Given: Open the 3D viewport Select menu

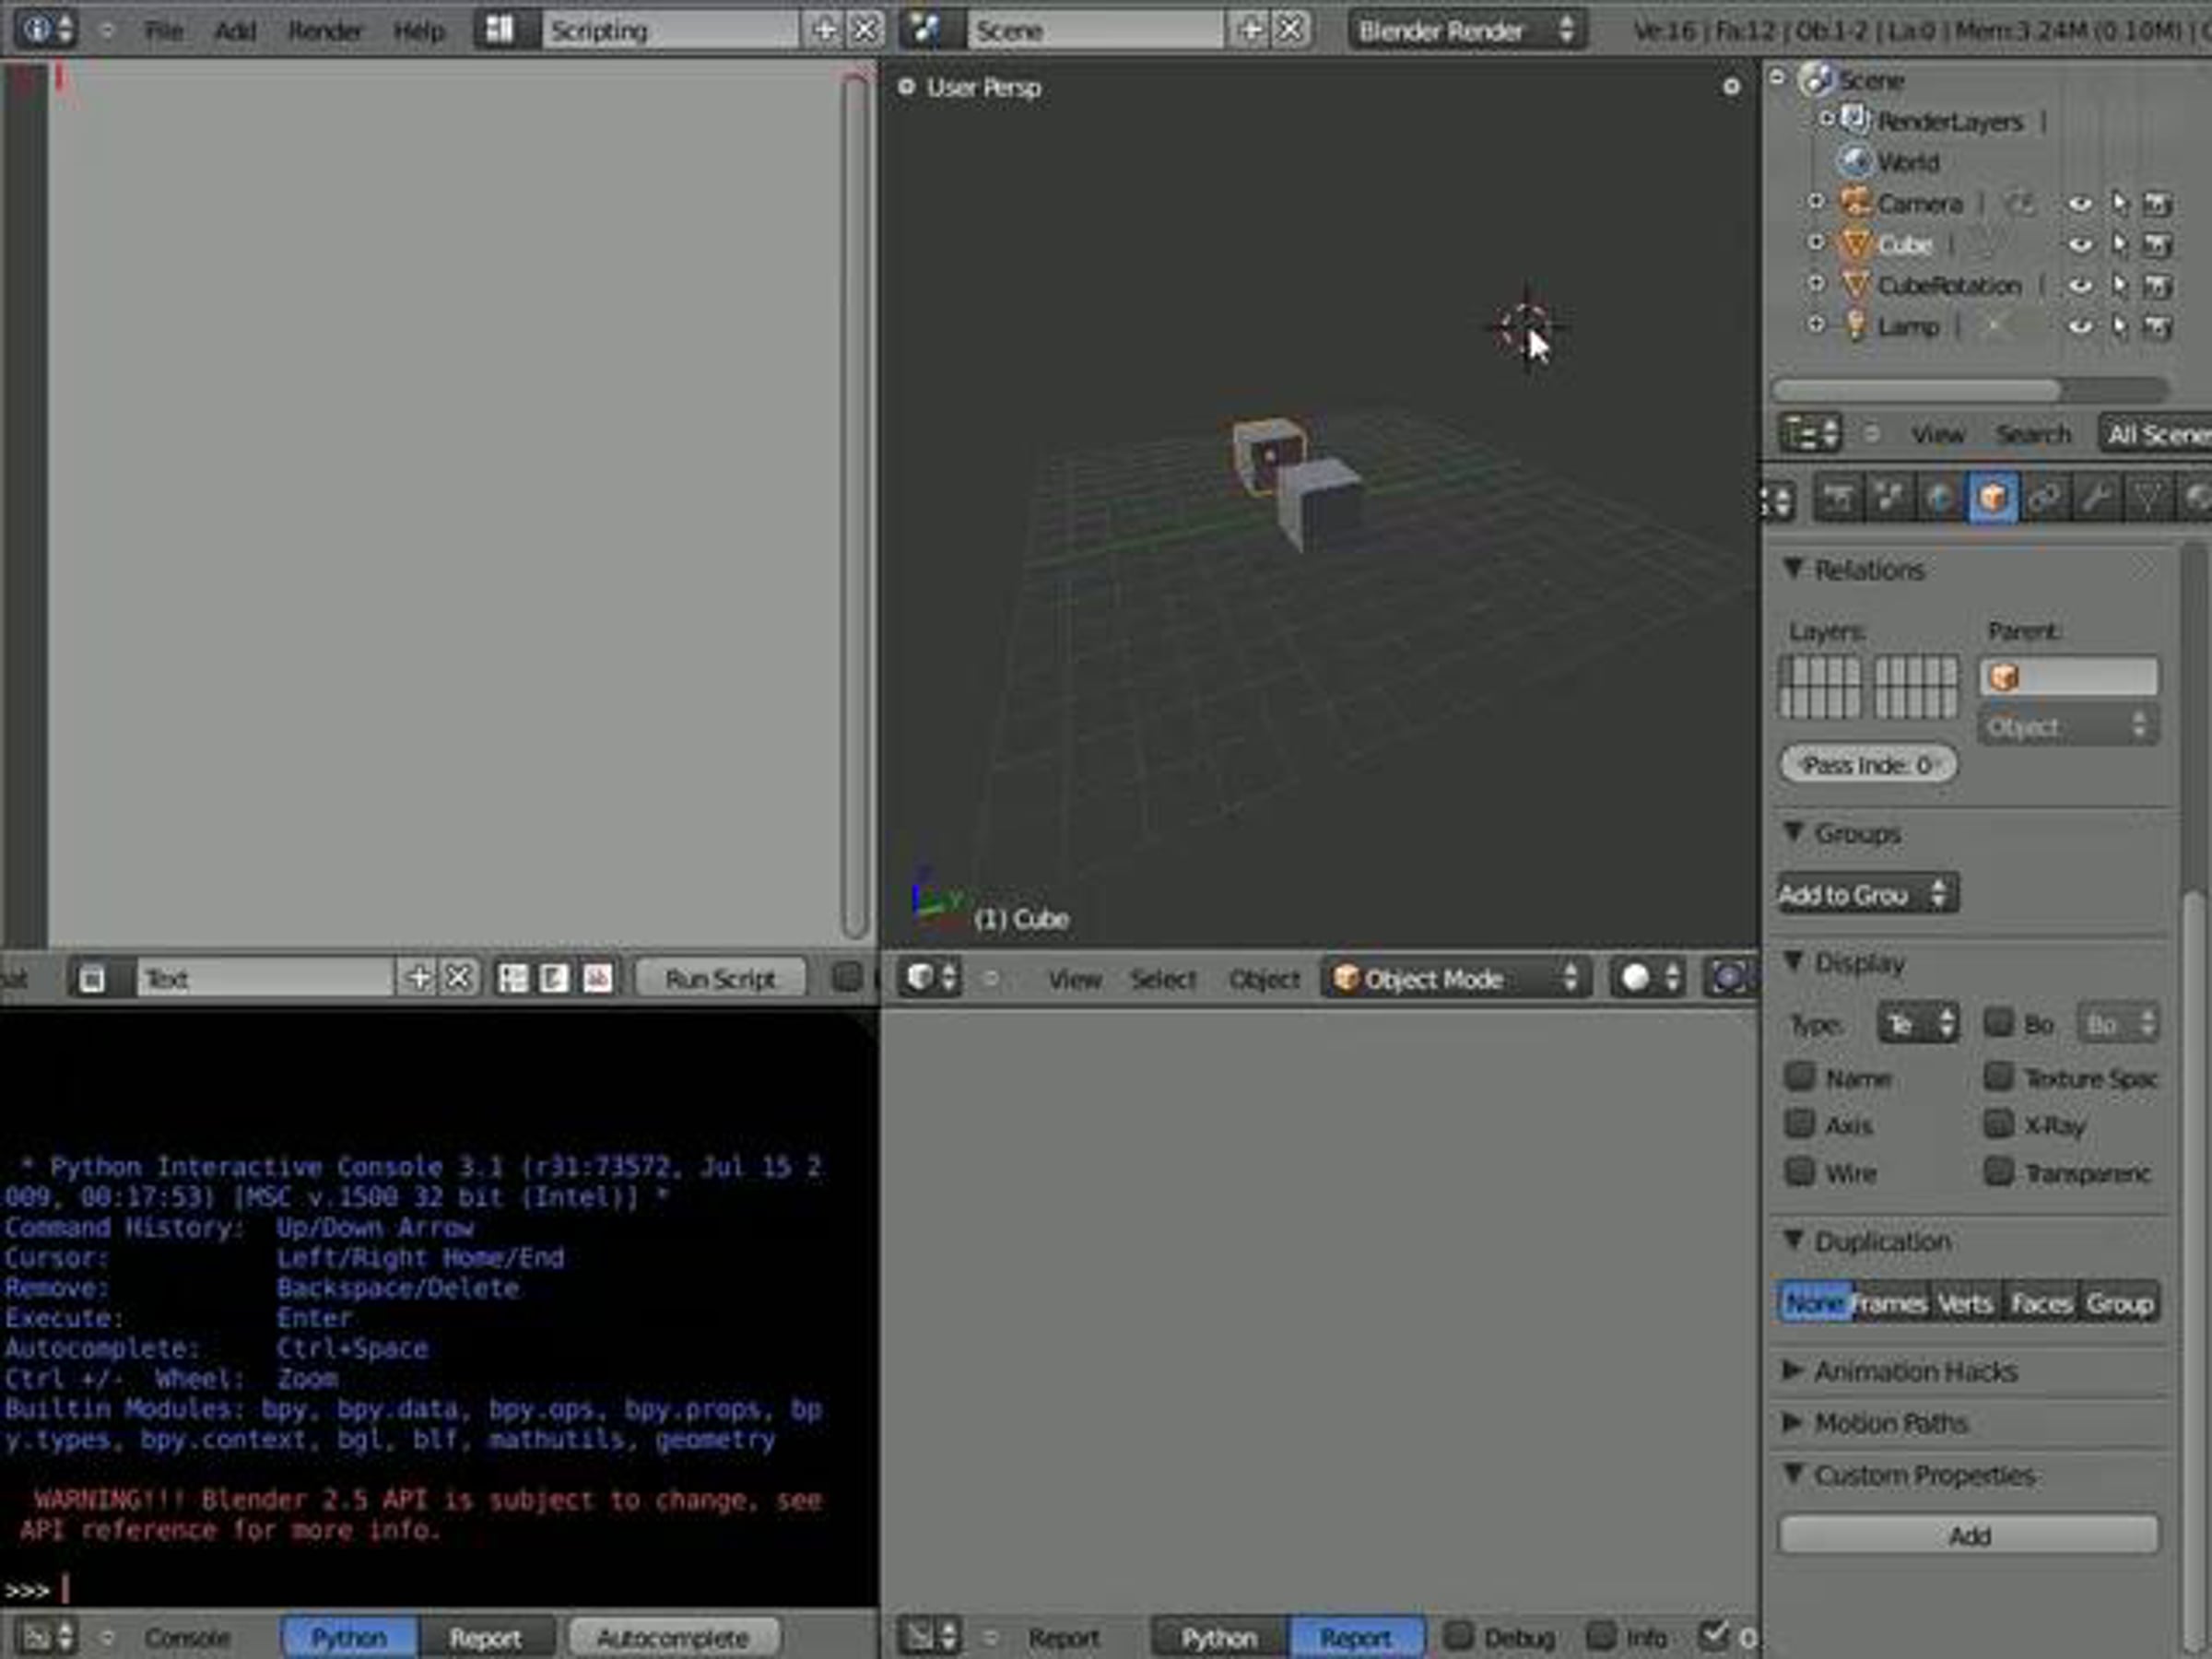Looking at the screenshot, I should point(1163,979).
